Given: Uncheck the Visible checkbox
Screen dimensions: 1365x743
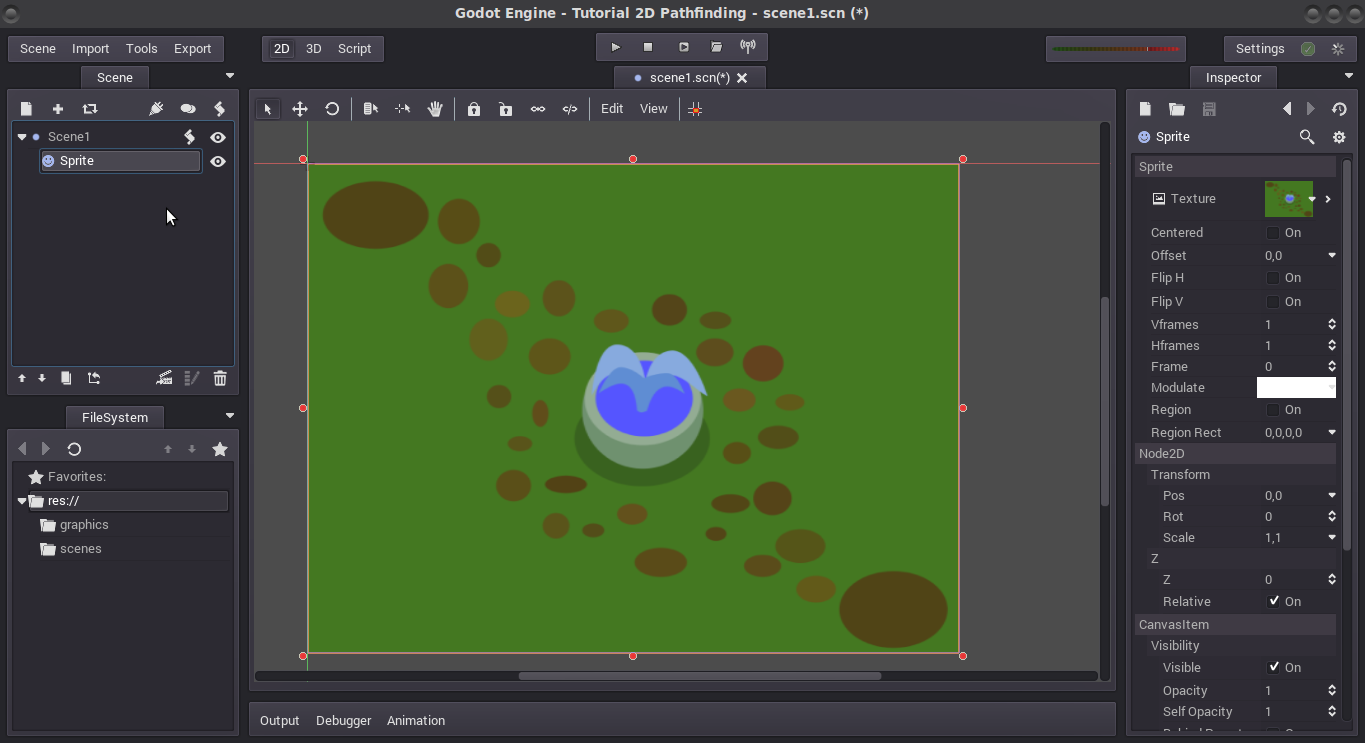Looking at the screenshot, I should tap(1273, 668).
